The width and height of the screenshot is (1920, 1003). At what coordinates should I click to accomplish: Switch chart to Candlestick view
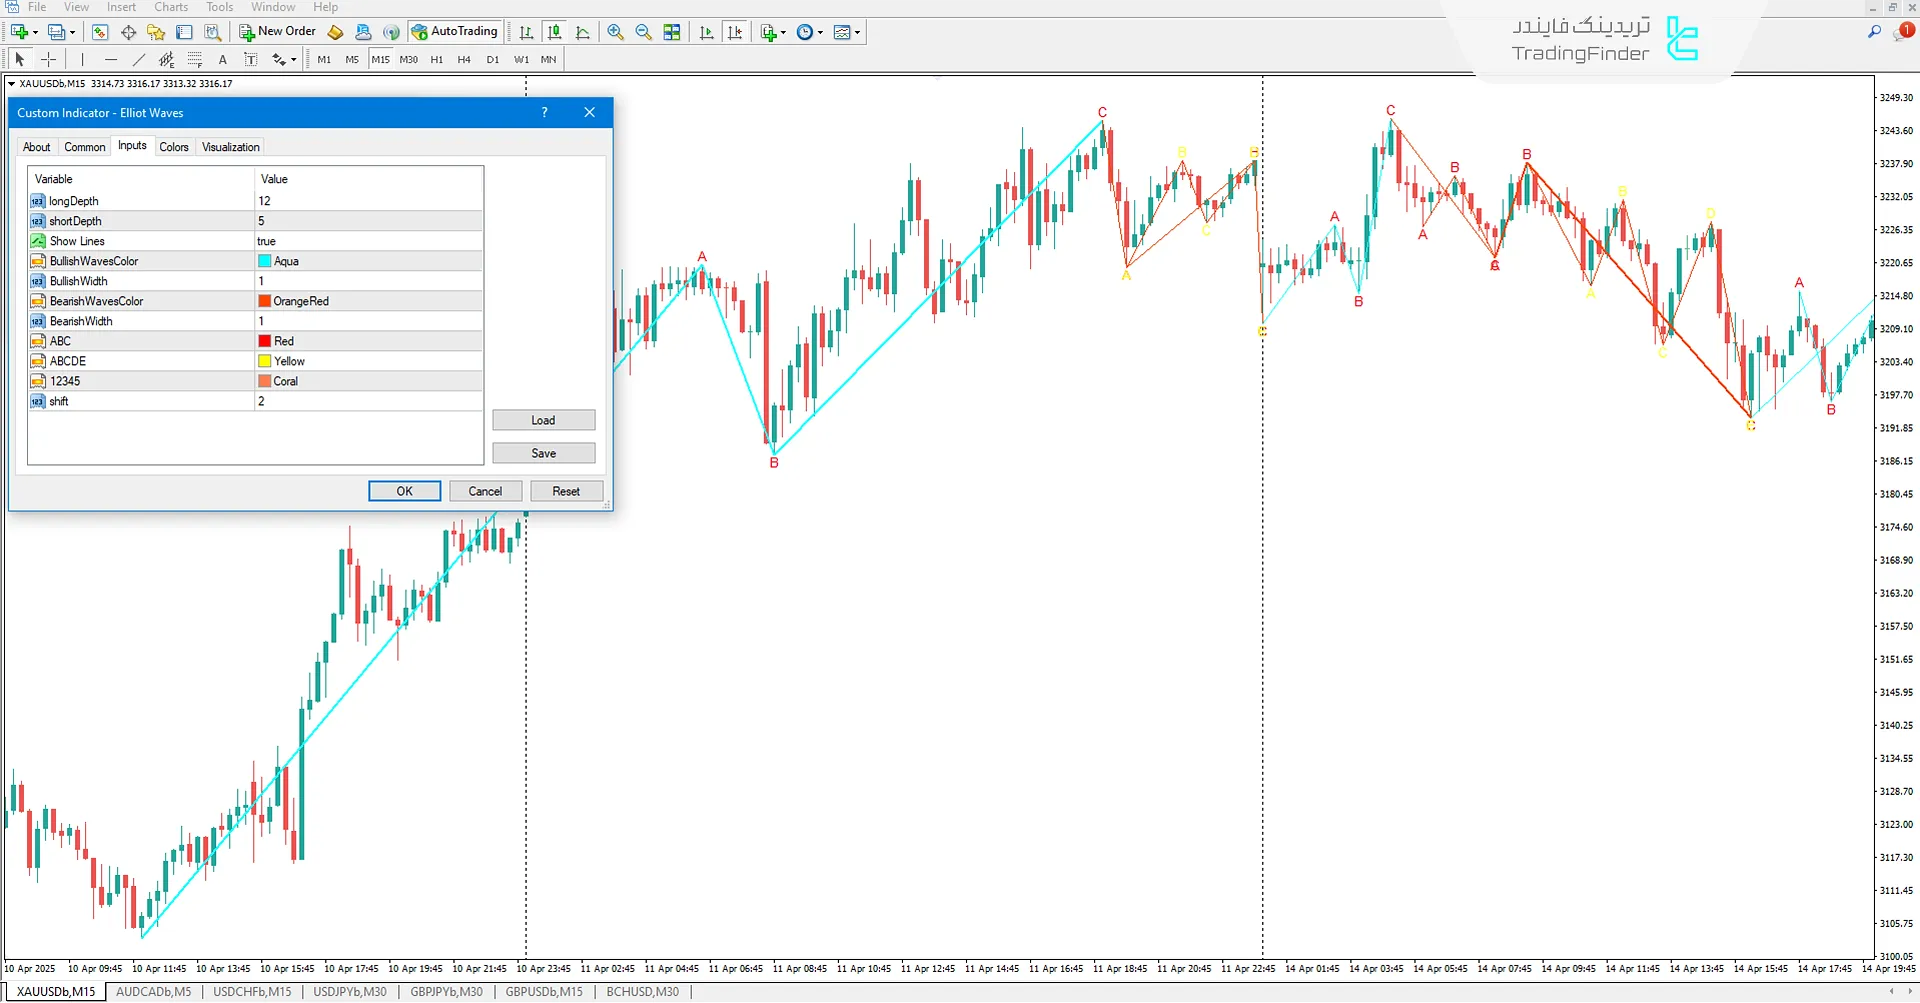point(554,31)
